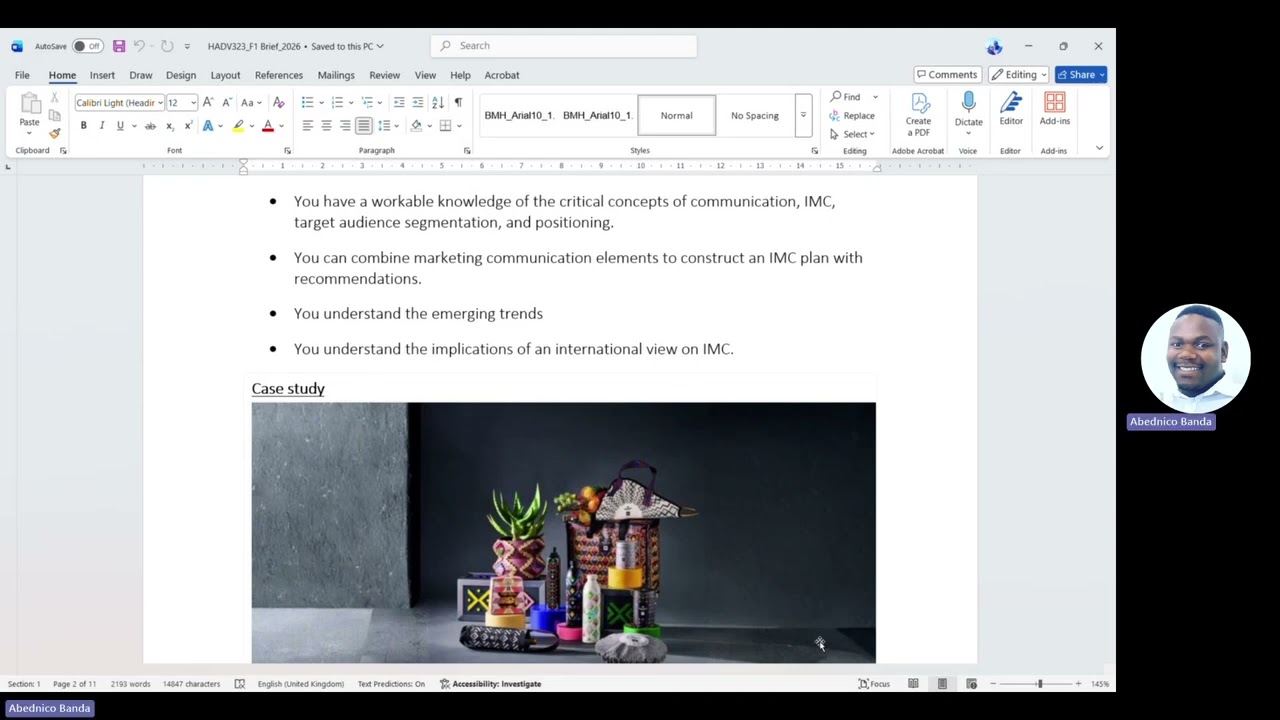The image size is (1280, 720).
Task: Undo the last action
Action: pyautogui.click(x=139, y=46)
